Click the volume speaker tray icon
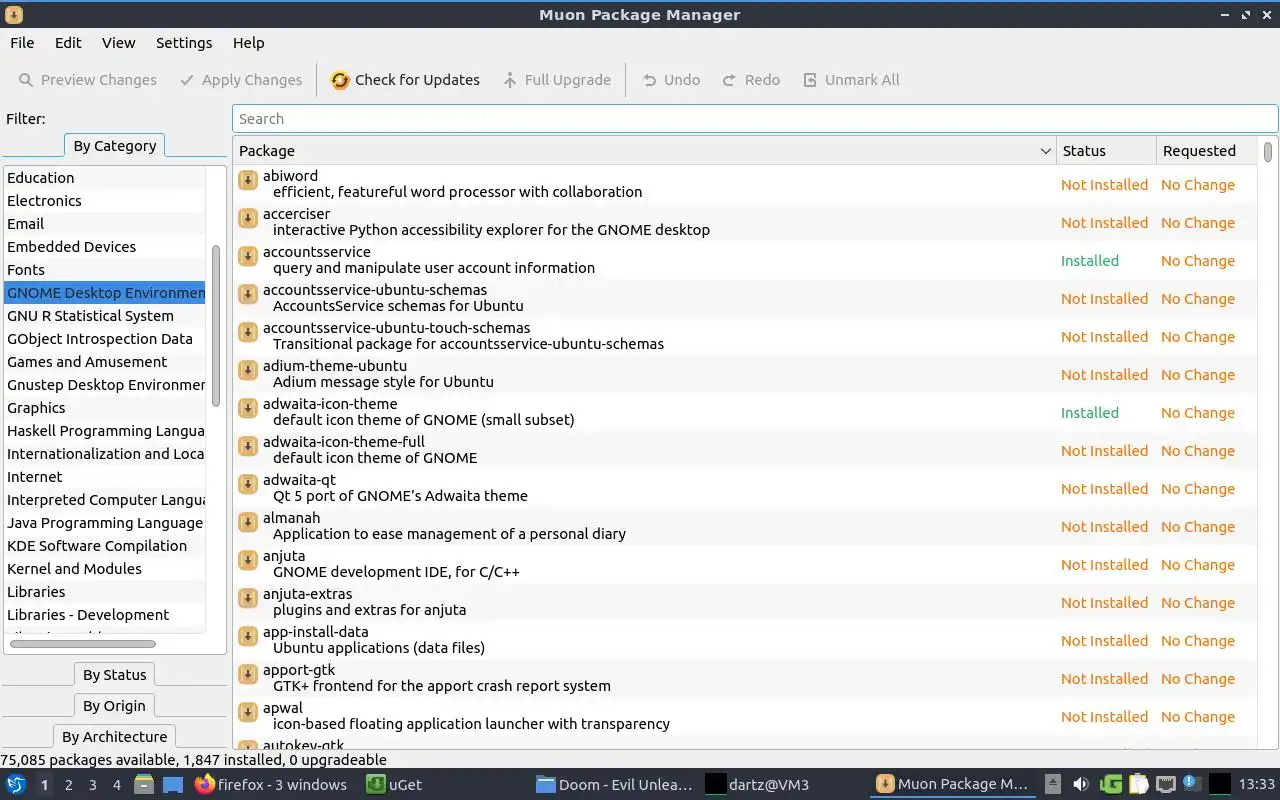Viewport: 1280px width, 800px height. [1081, 784]
